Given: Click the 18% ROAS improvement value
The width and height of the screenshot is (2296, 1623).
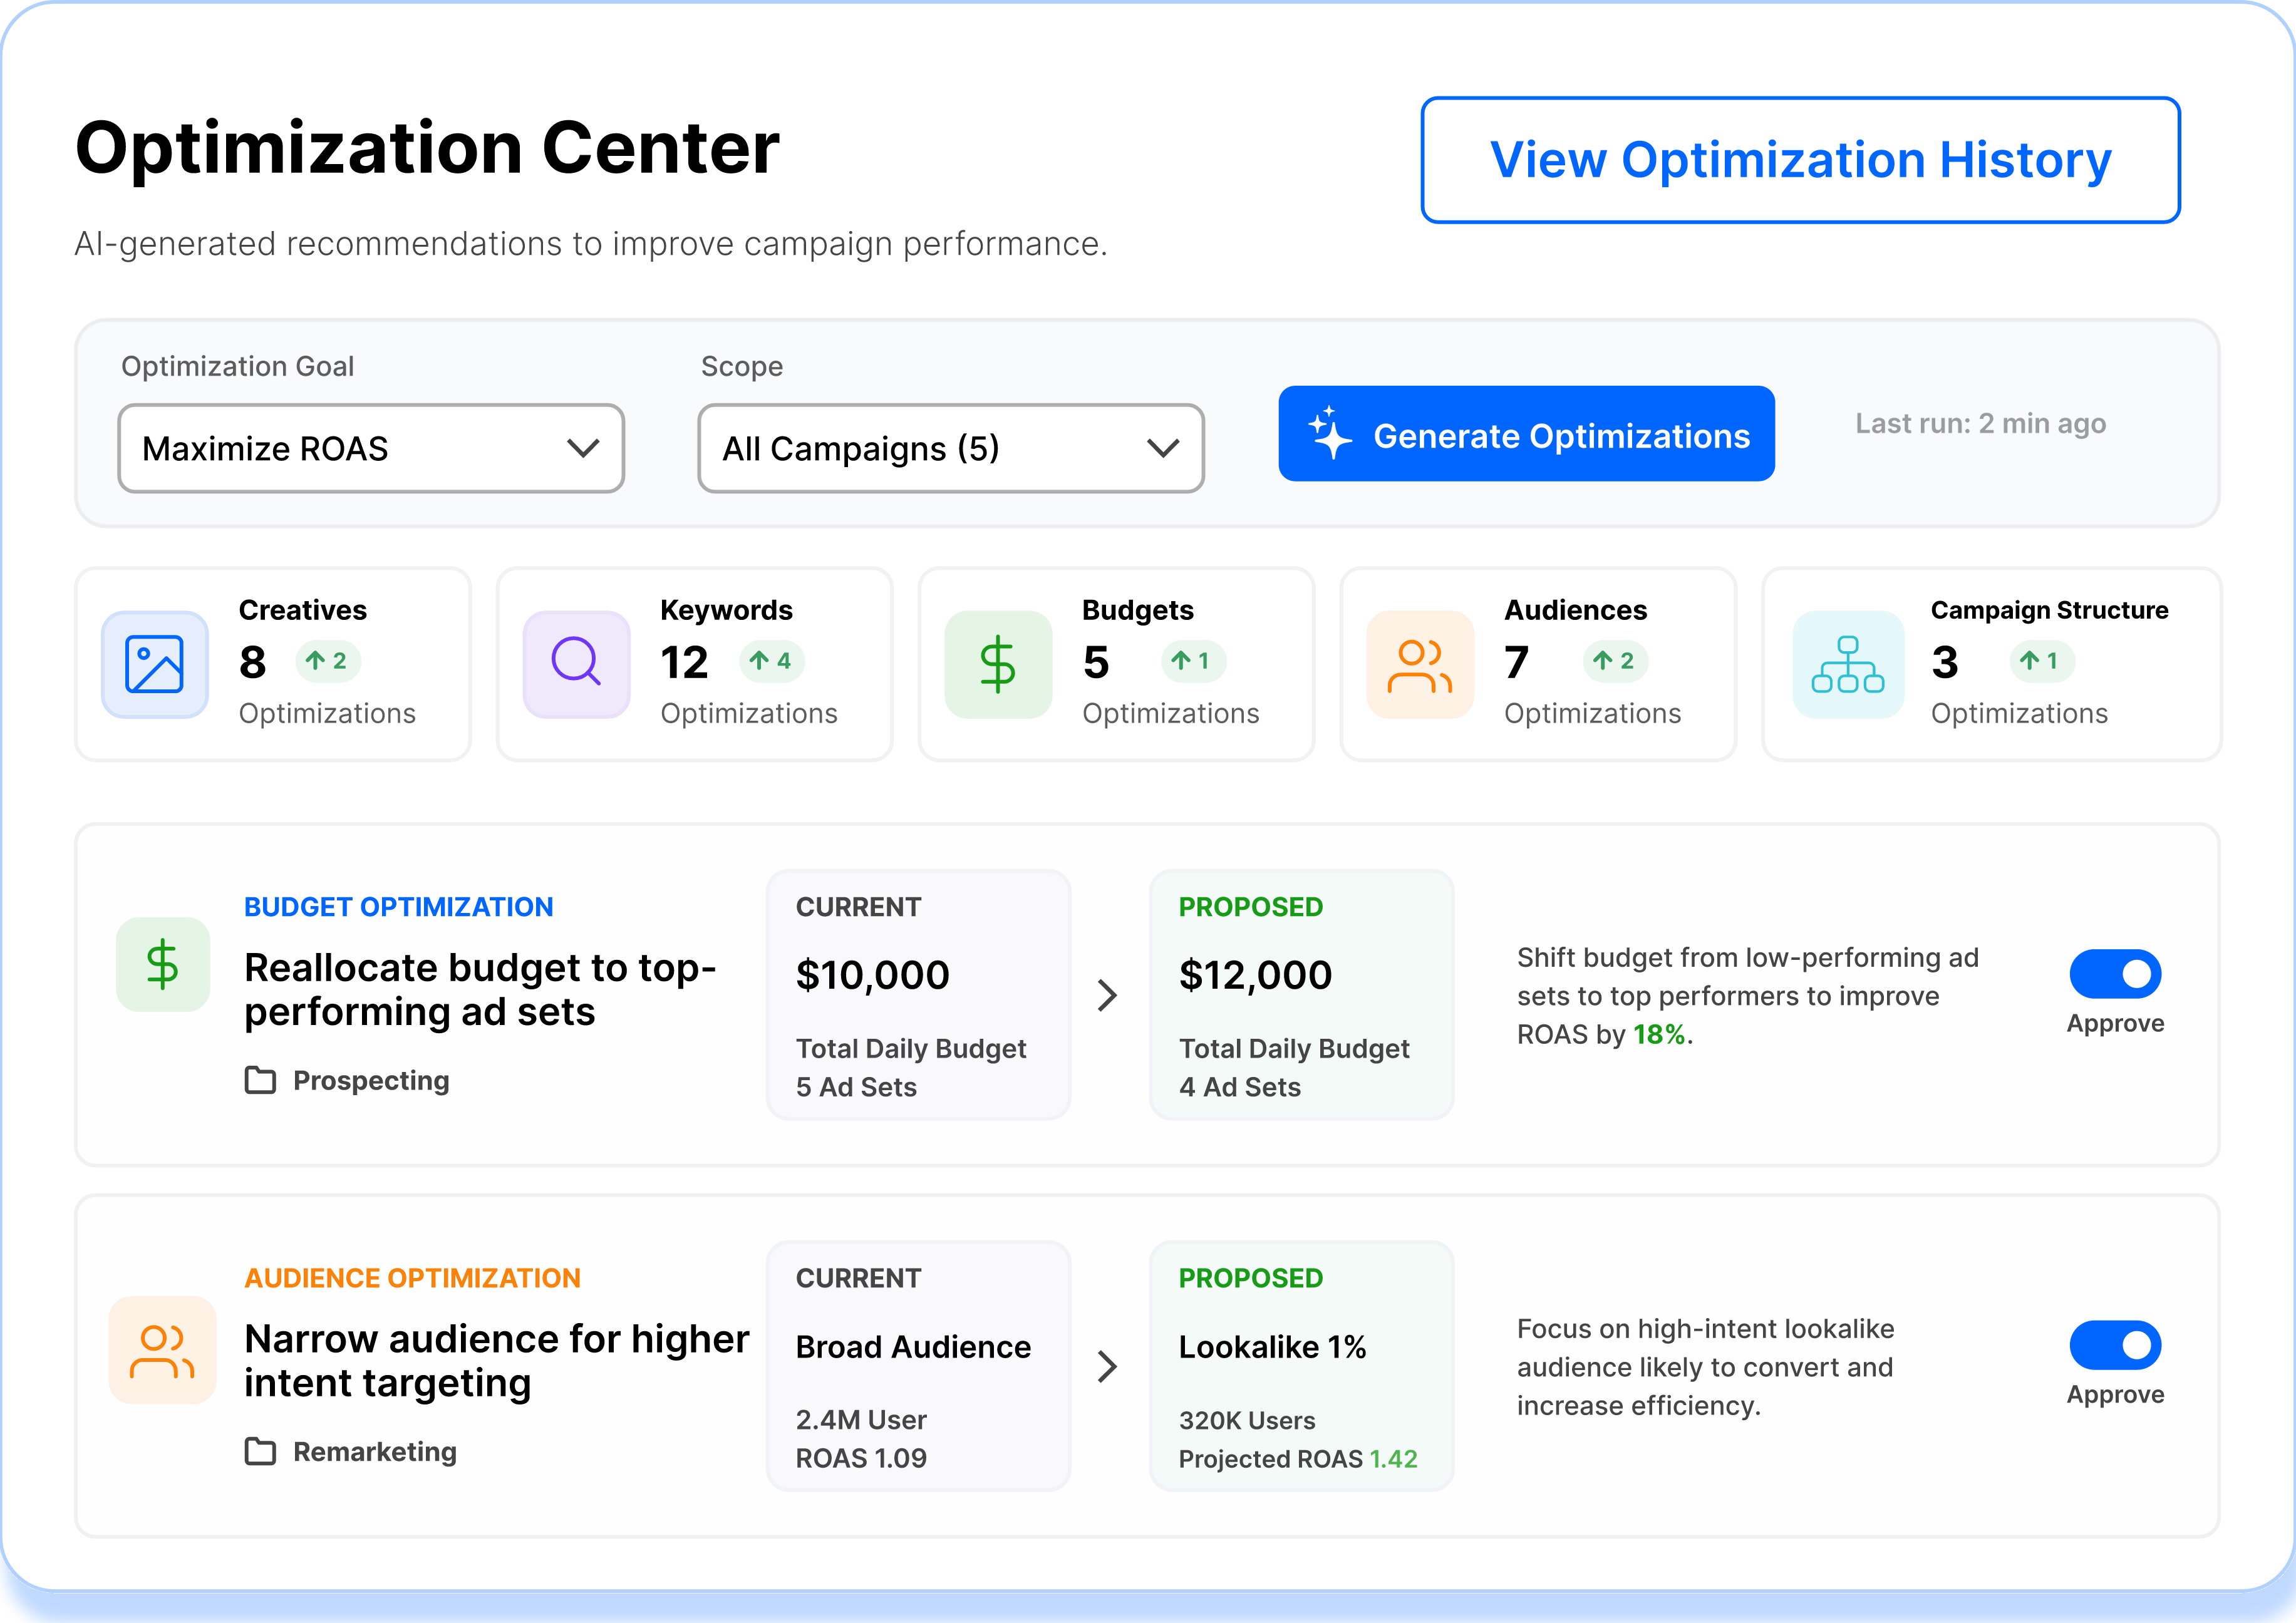Looking at the screenshot, I should (x=1659, y=1034).
